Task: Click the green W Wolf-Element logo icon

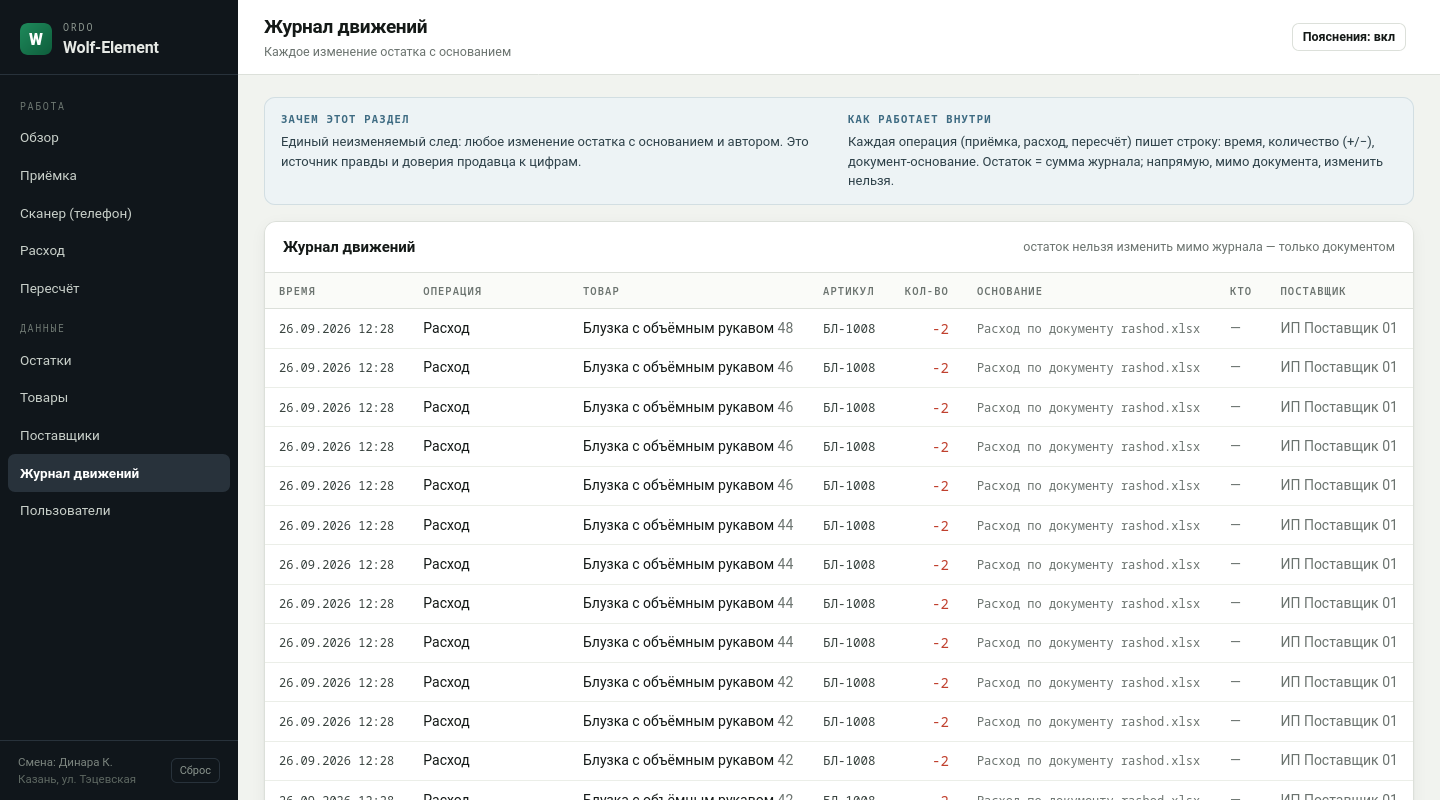Action: (x=36, y=39)
